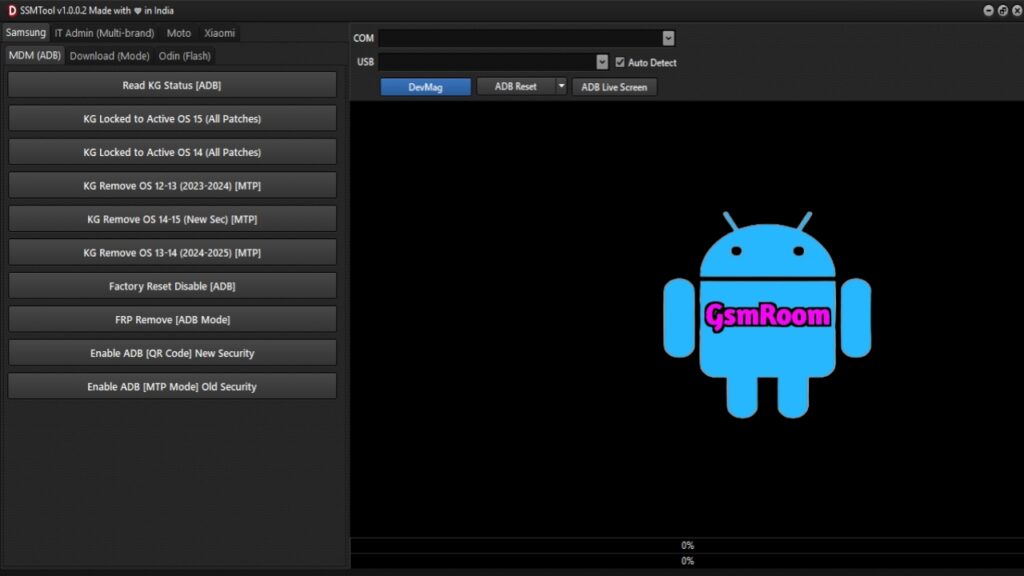1024x576 pixels.
Task: Open the USB device dropdown
Action: (x=602, y=62)
